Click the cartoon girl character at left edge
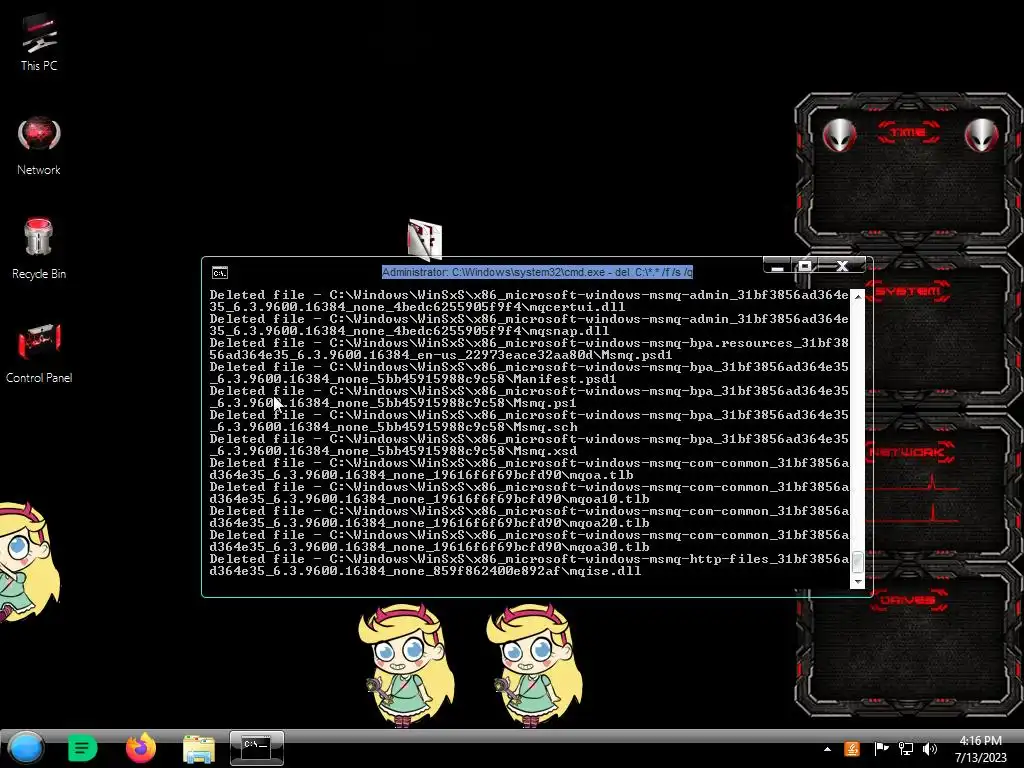1024x768 pixels. pyautogui.click(x=26, y=562)
